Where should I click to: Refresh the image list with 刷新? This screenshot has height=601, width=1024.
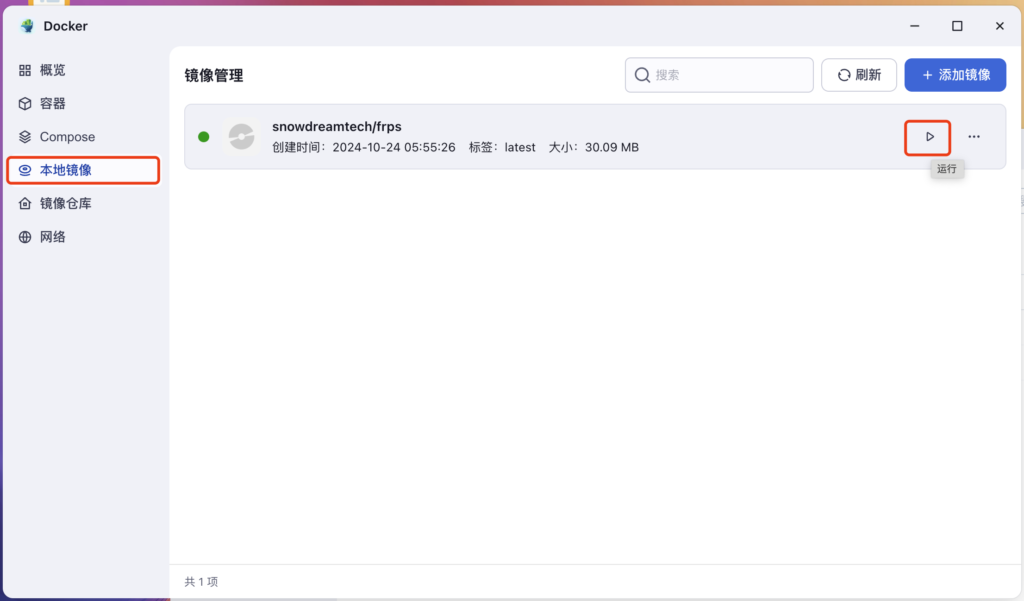click(x=859, y=75)
